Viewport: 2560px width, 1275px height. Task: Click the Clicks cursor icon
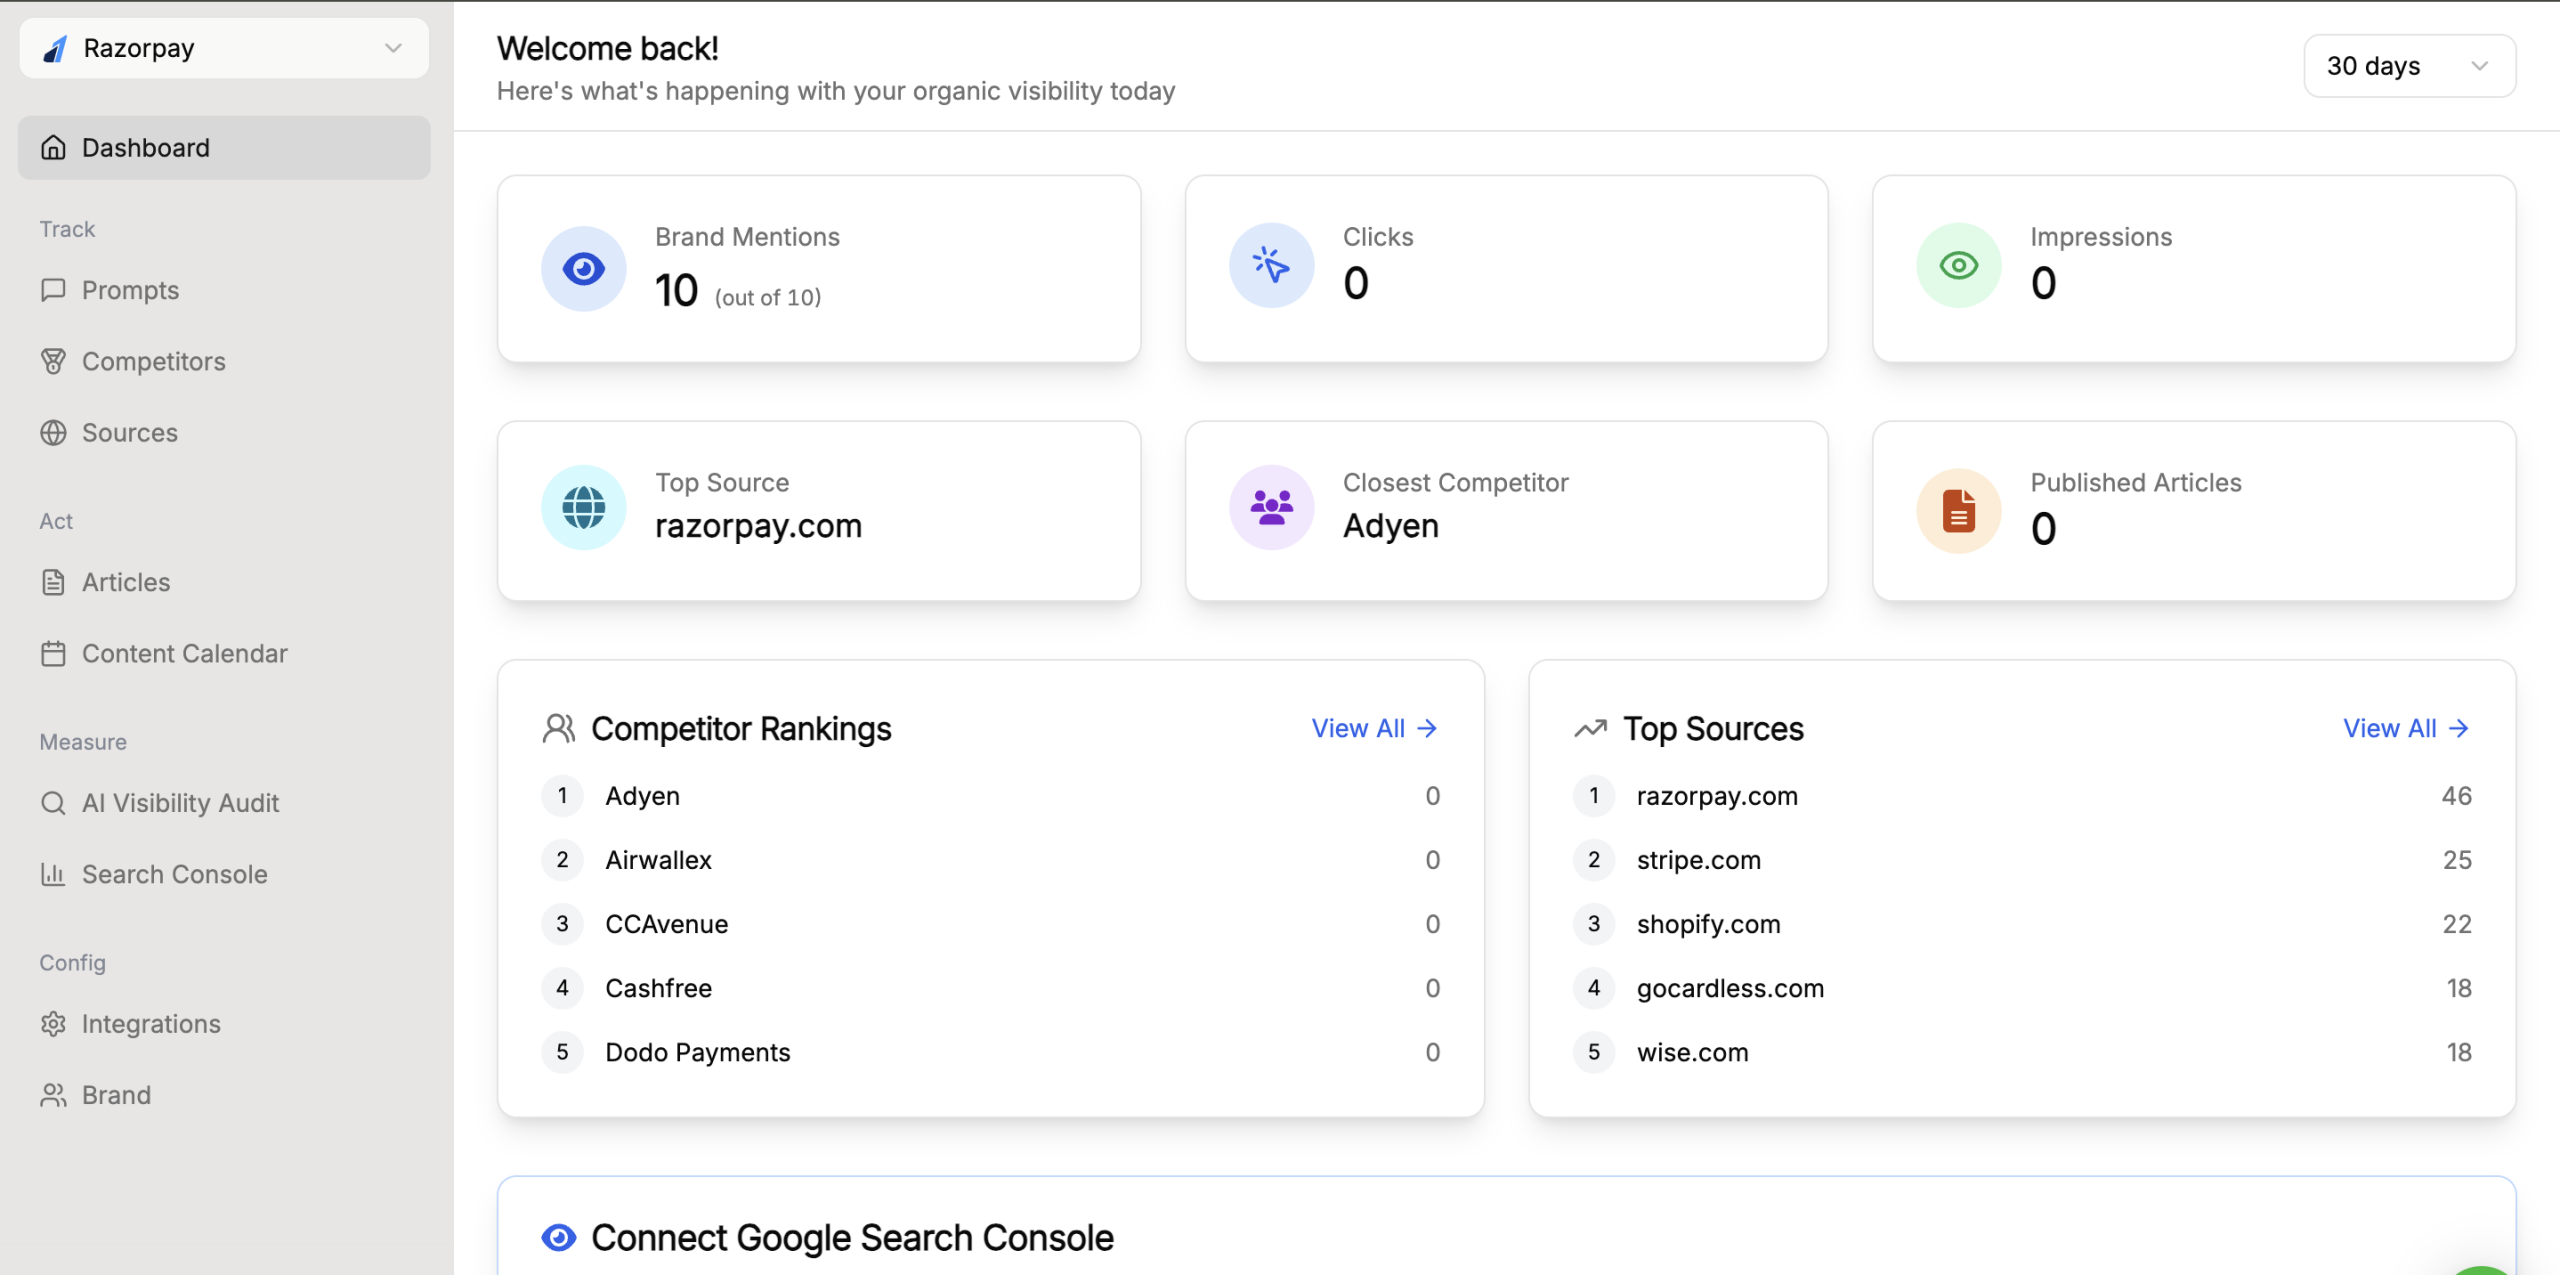(1271, 265)
